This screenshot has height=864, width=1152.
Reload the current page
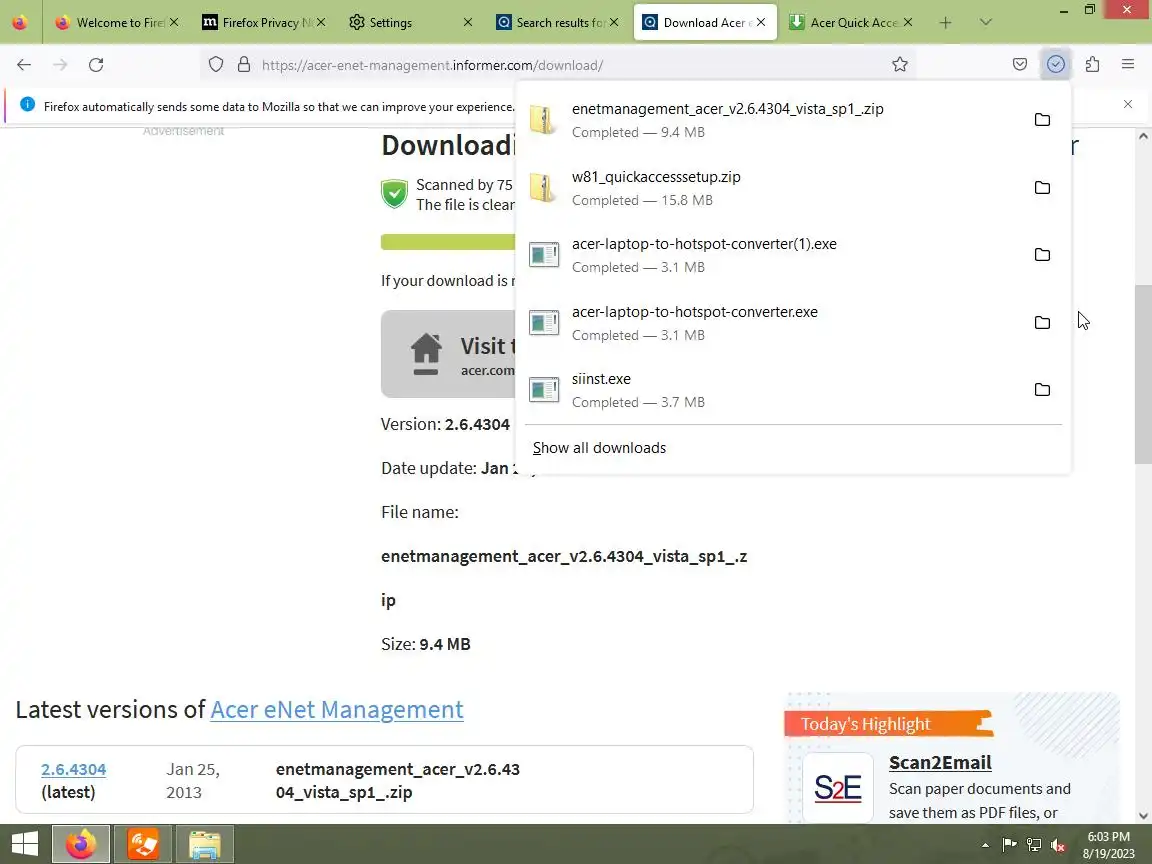coord(96,65)
